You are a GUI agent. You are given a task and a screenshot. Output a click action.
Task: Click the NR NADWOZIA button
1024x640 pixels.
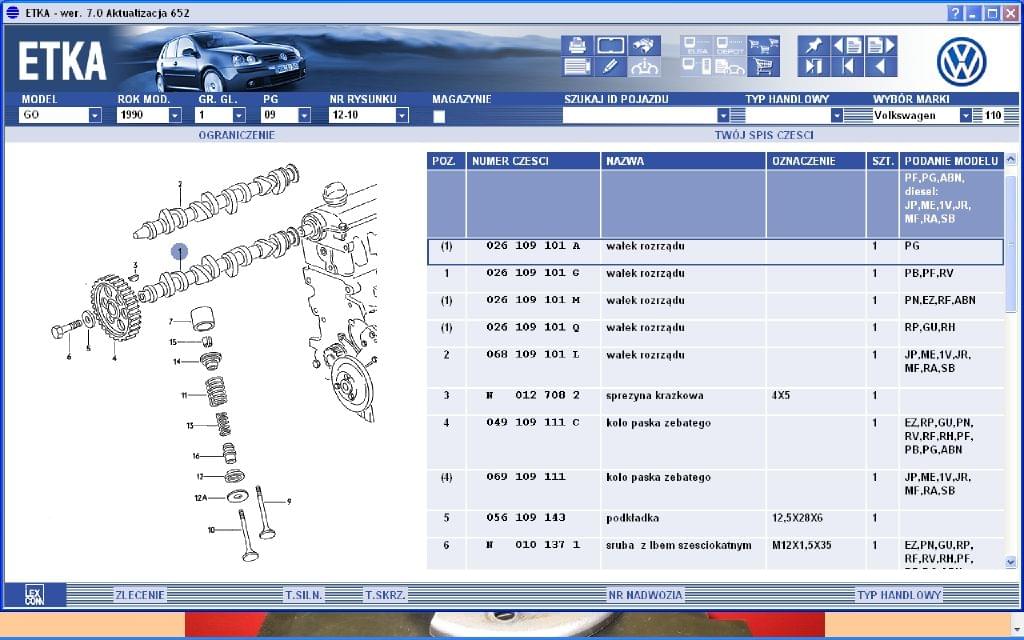pos(645,595)
